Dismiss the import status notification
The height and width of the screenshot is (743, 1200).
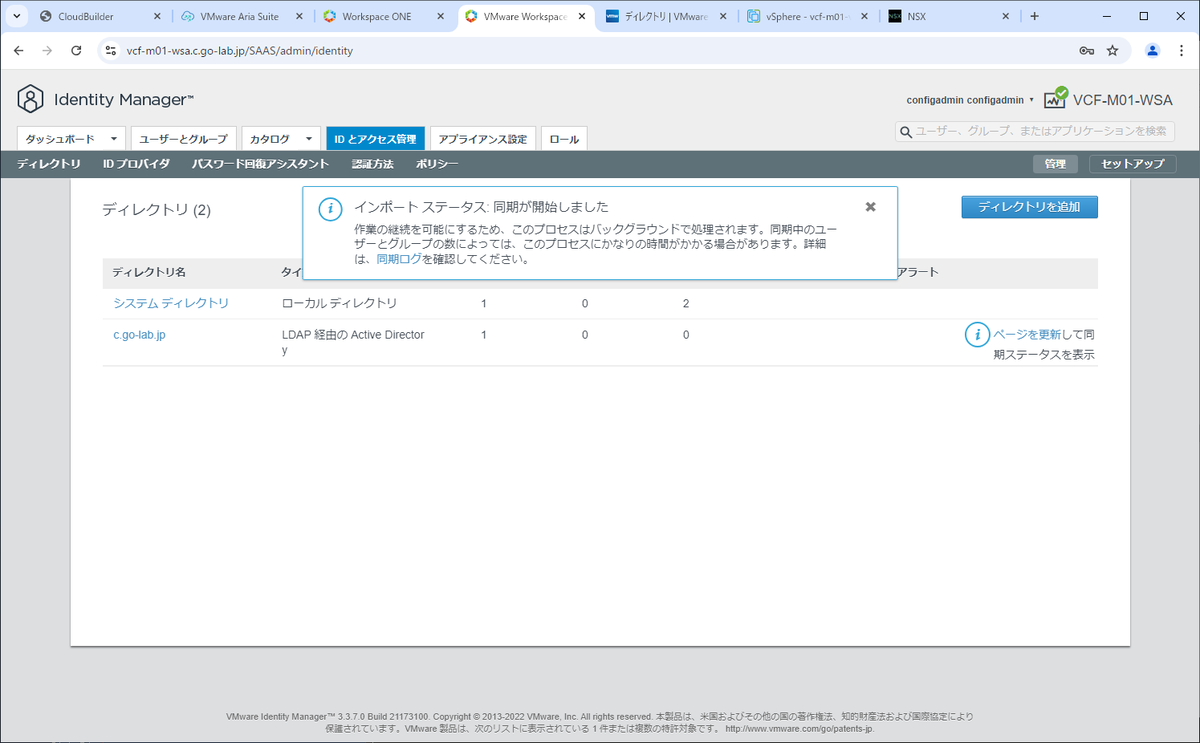tap(870, 206)
